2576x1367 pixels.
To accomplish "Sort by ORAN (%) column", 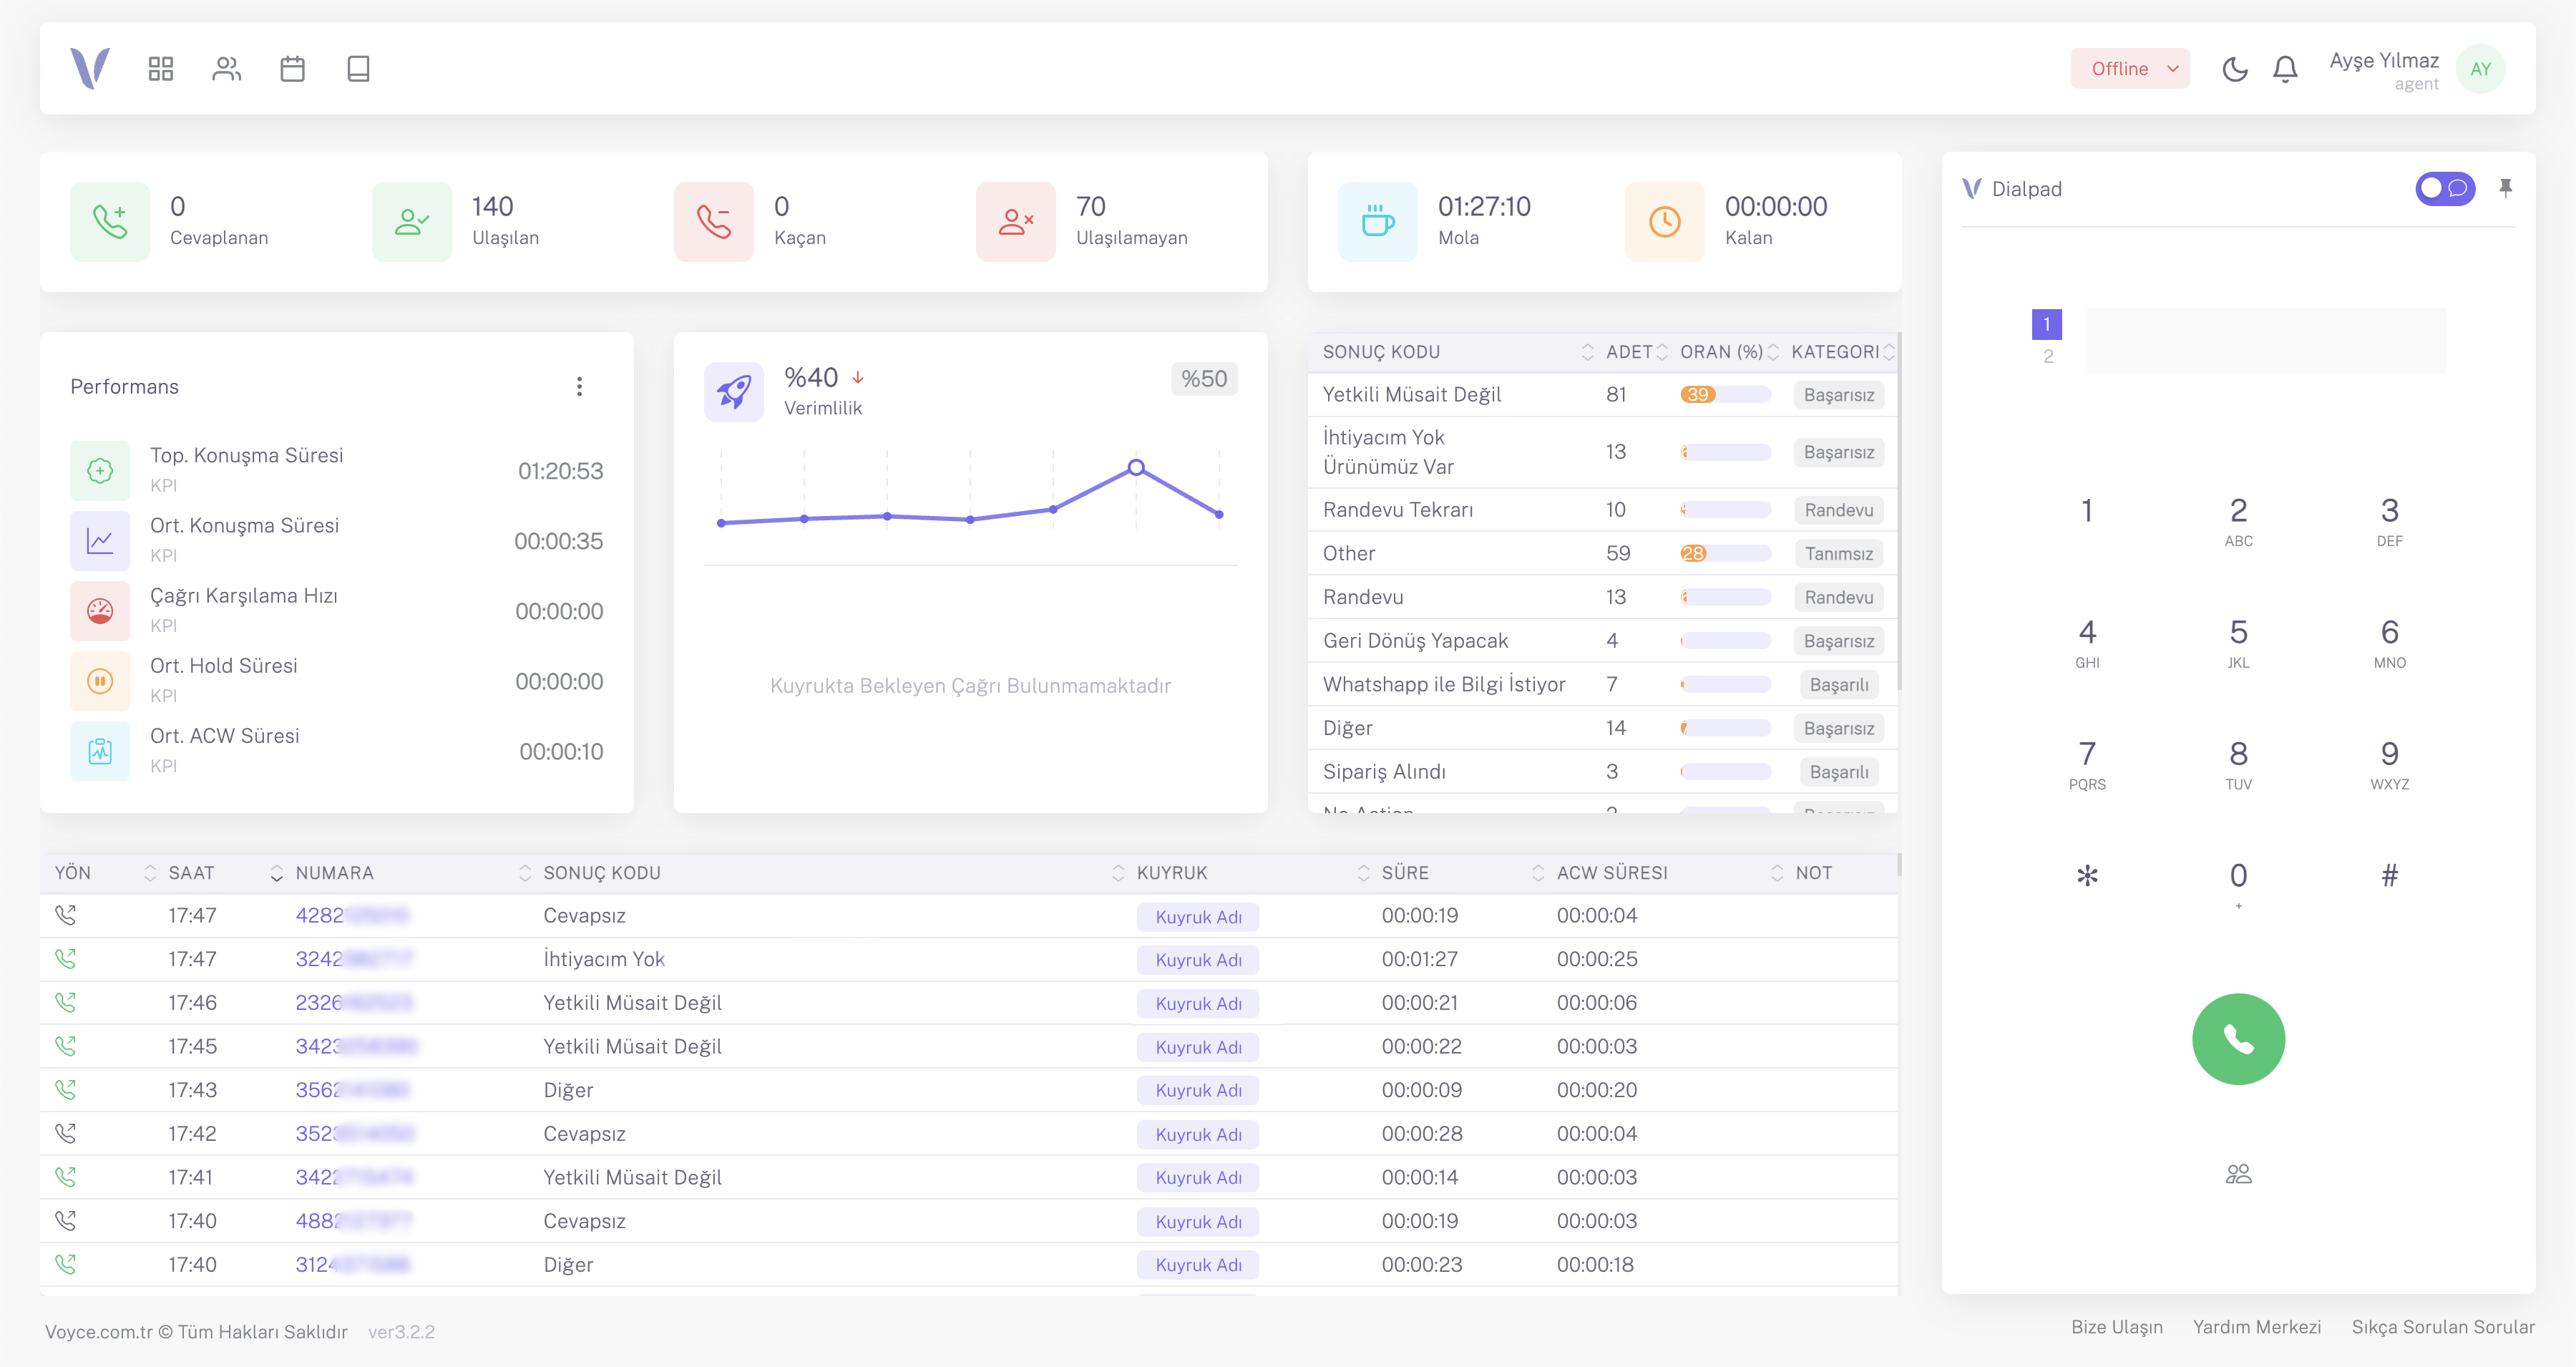I will [1773, 352].
